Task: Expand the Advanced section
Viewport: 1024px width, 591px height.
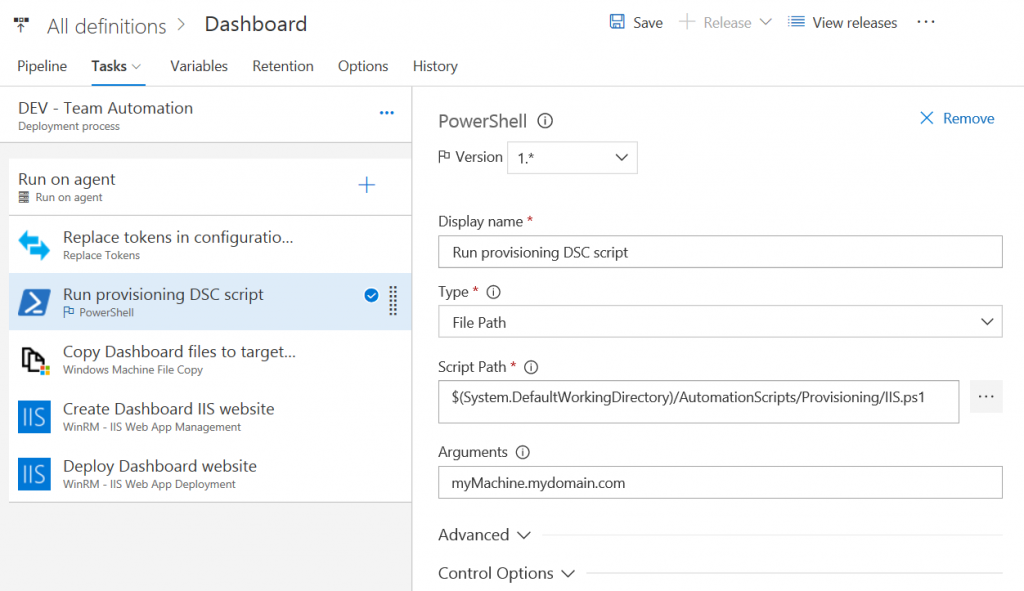Action: click(x=485, y=535)
